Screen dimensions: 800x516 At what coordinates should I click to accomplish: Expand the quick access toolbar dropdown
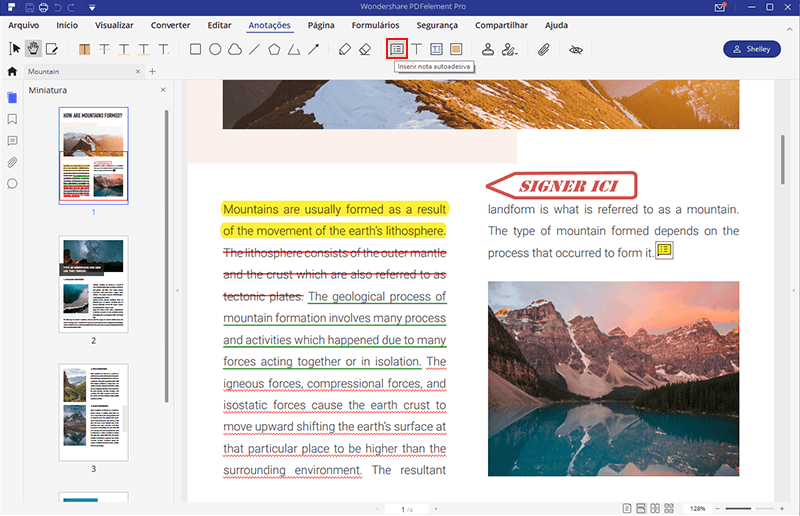[x=92, y=8]
